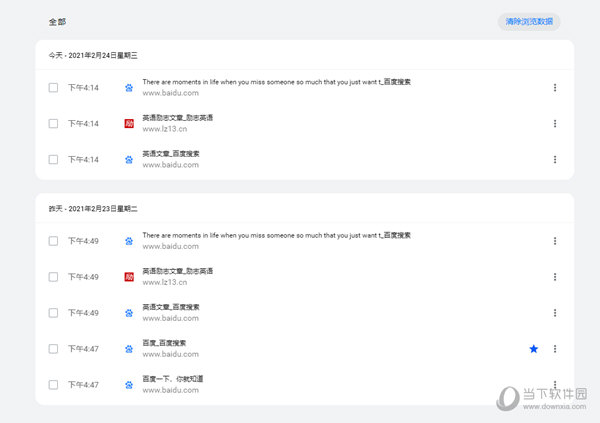The width and height of the screenshot is (600, 423).
Task: Open yesterday's 英语文章_百度搜索 history link
Action: tap(171, 307)
